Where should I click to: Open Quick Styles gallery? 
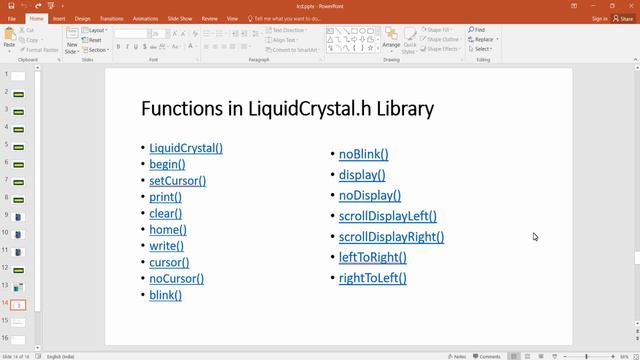click(409, 41)
